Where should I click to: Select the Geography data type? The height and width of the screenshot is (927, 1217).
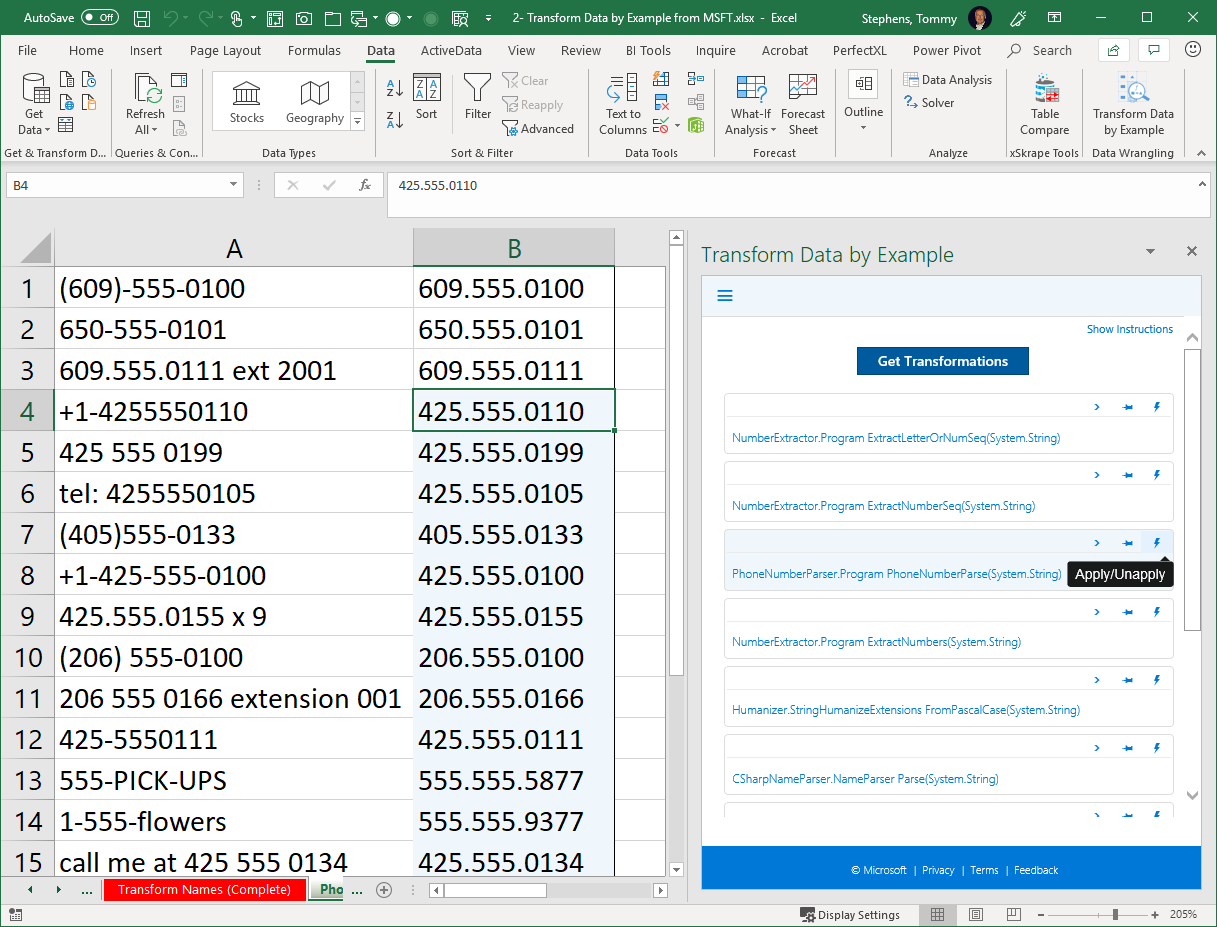coord(315,103)
